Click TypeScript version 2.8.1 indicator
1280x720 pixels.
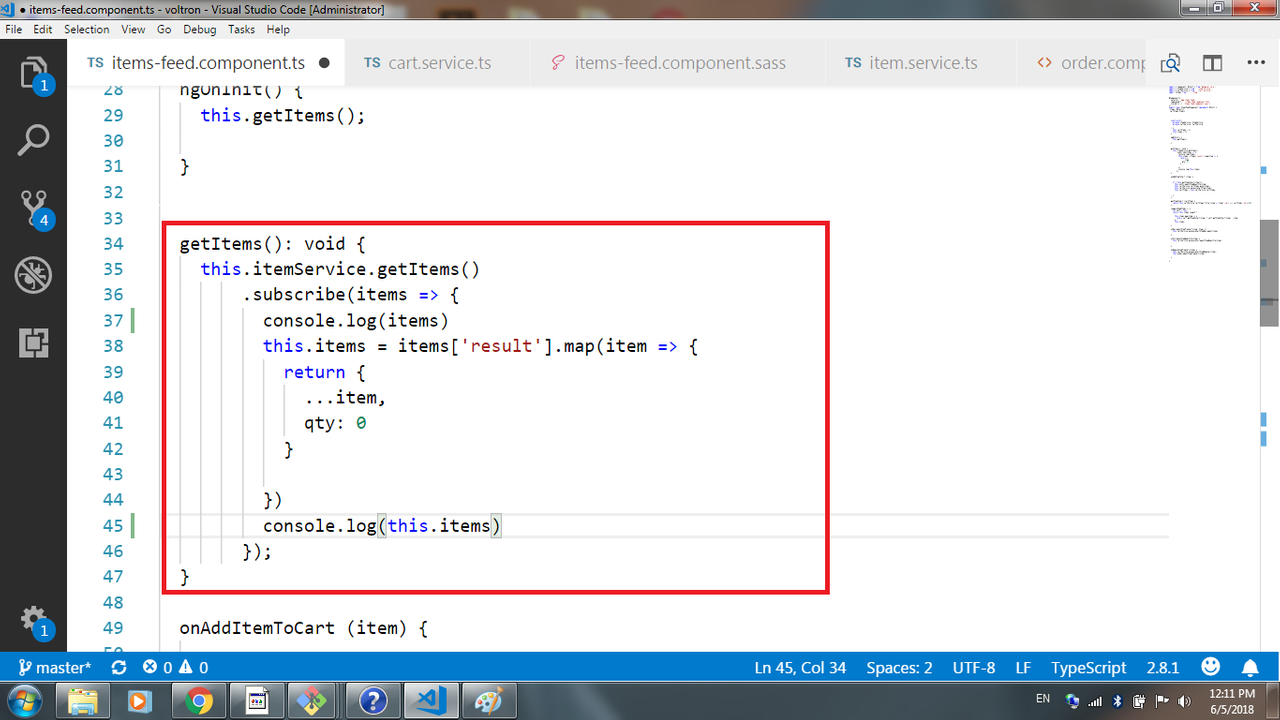(1162, 667)
